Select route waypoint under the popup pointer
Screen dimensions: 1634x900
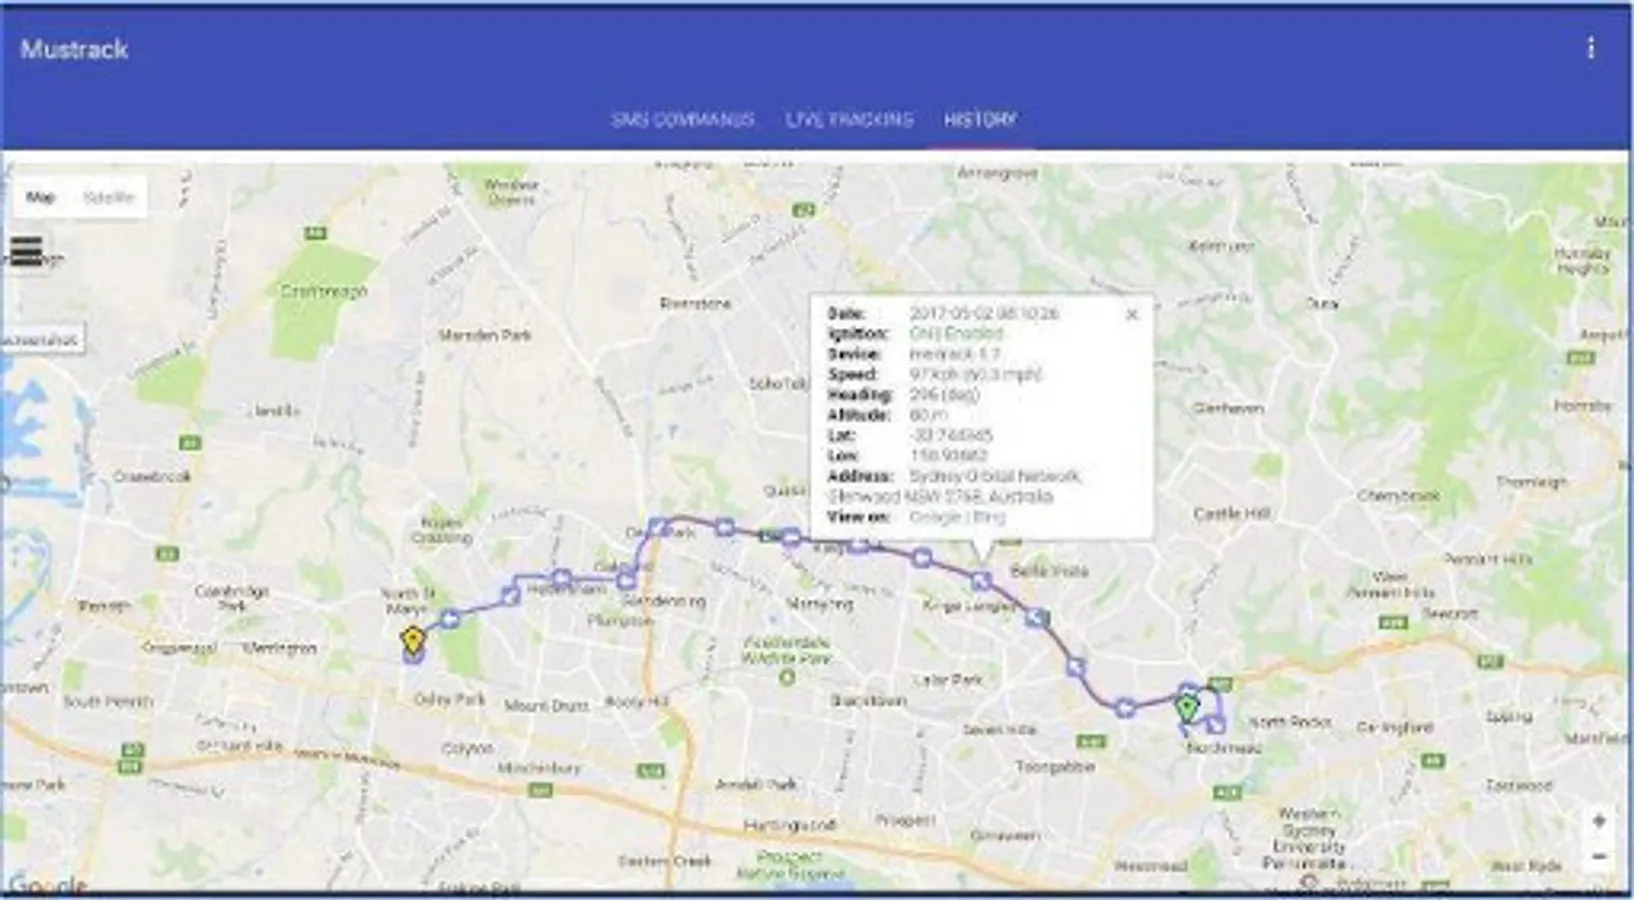981,580
